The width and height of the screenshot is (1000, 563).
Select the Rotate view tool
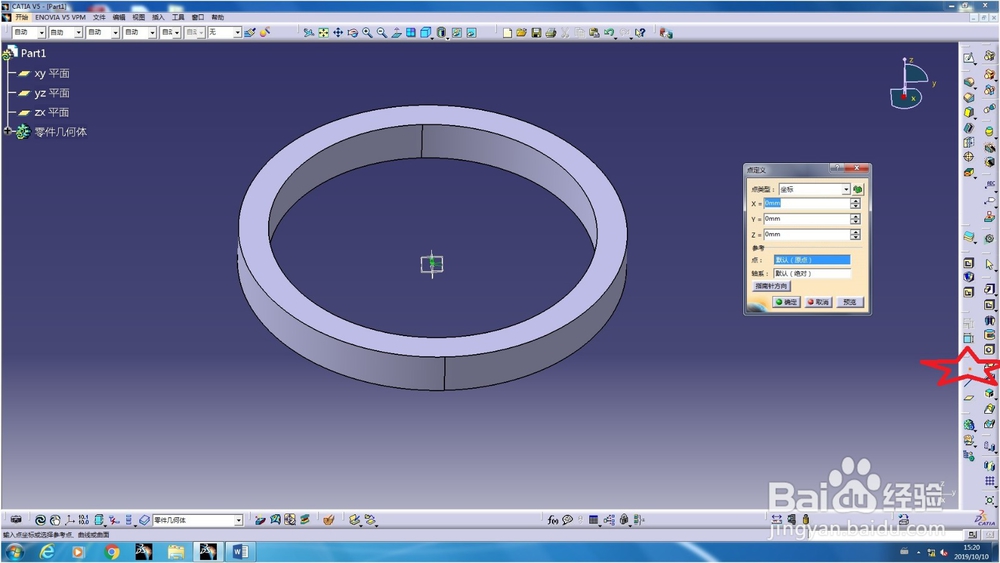tap(353, 33)
